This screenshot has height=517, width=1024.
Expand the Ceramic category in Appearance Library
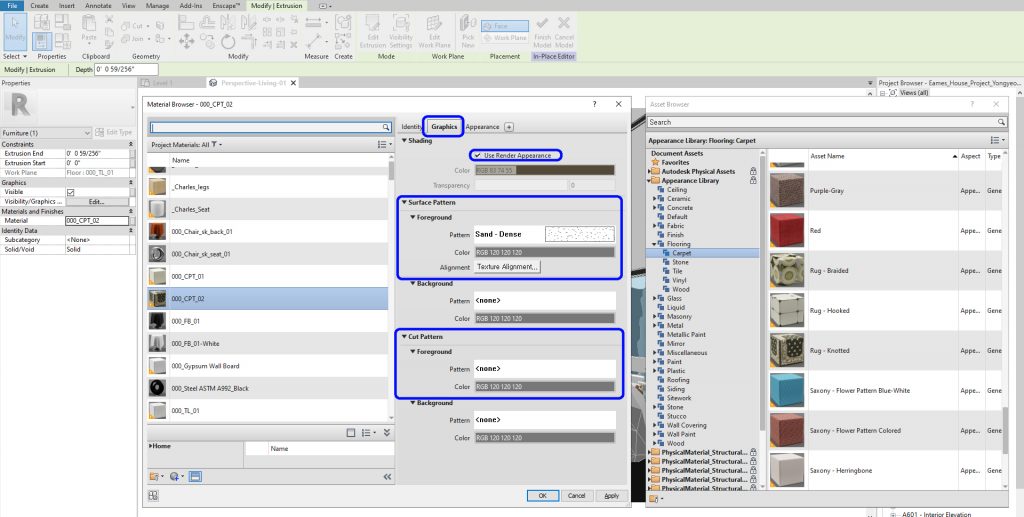pos(656,198)
